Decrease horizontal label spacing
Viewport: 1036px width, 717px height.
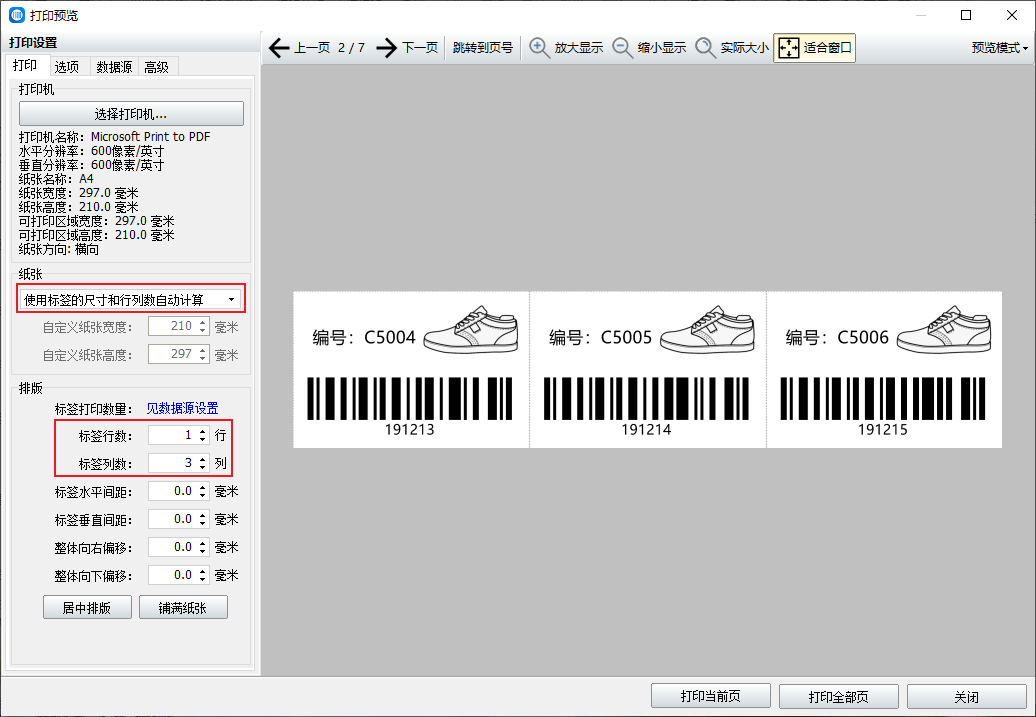203,496
